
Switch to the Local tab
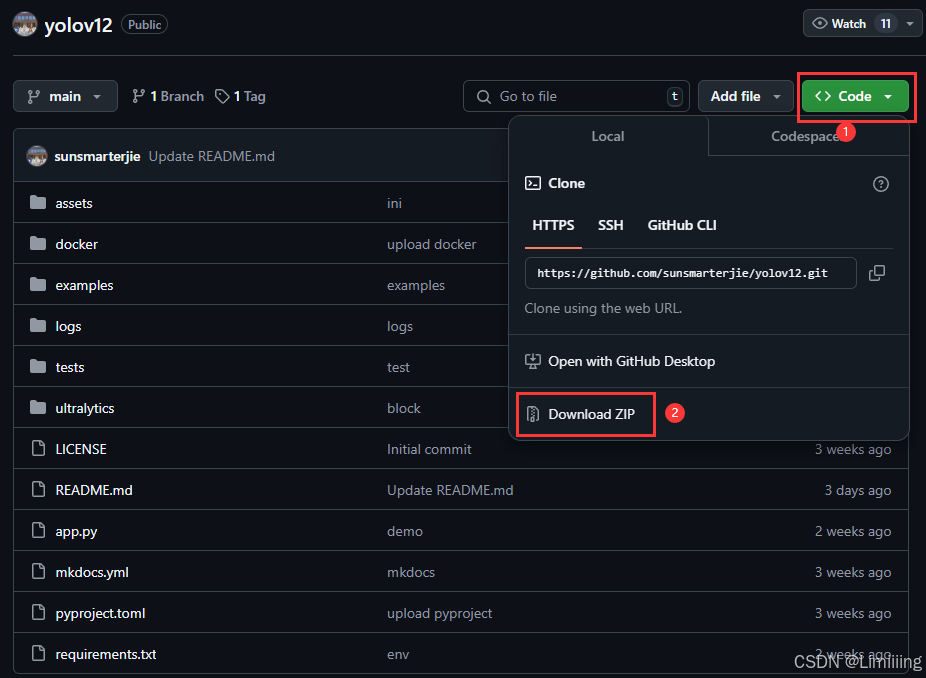608,136
